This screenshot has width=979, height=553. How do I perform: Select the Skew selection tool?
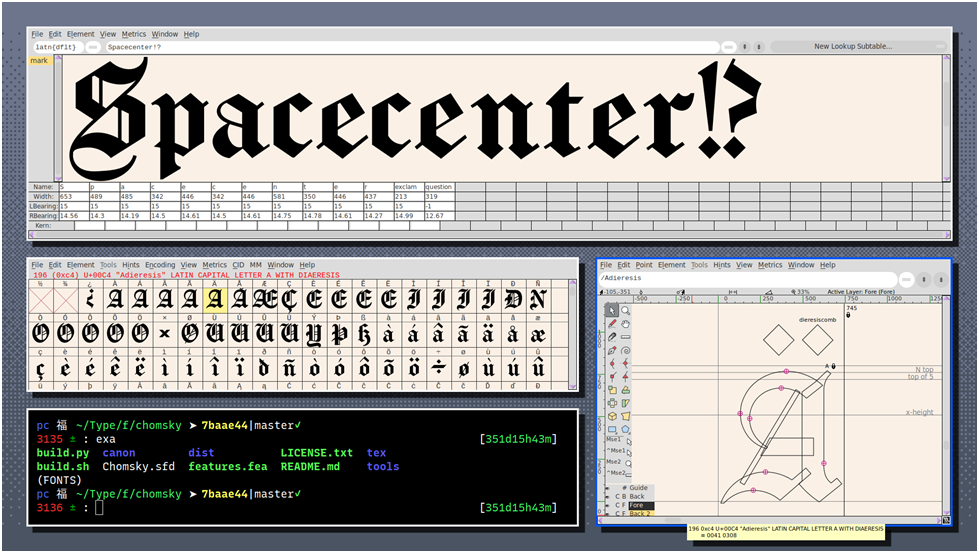(626, 403)
